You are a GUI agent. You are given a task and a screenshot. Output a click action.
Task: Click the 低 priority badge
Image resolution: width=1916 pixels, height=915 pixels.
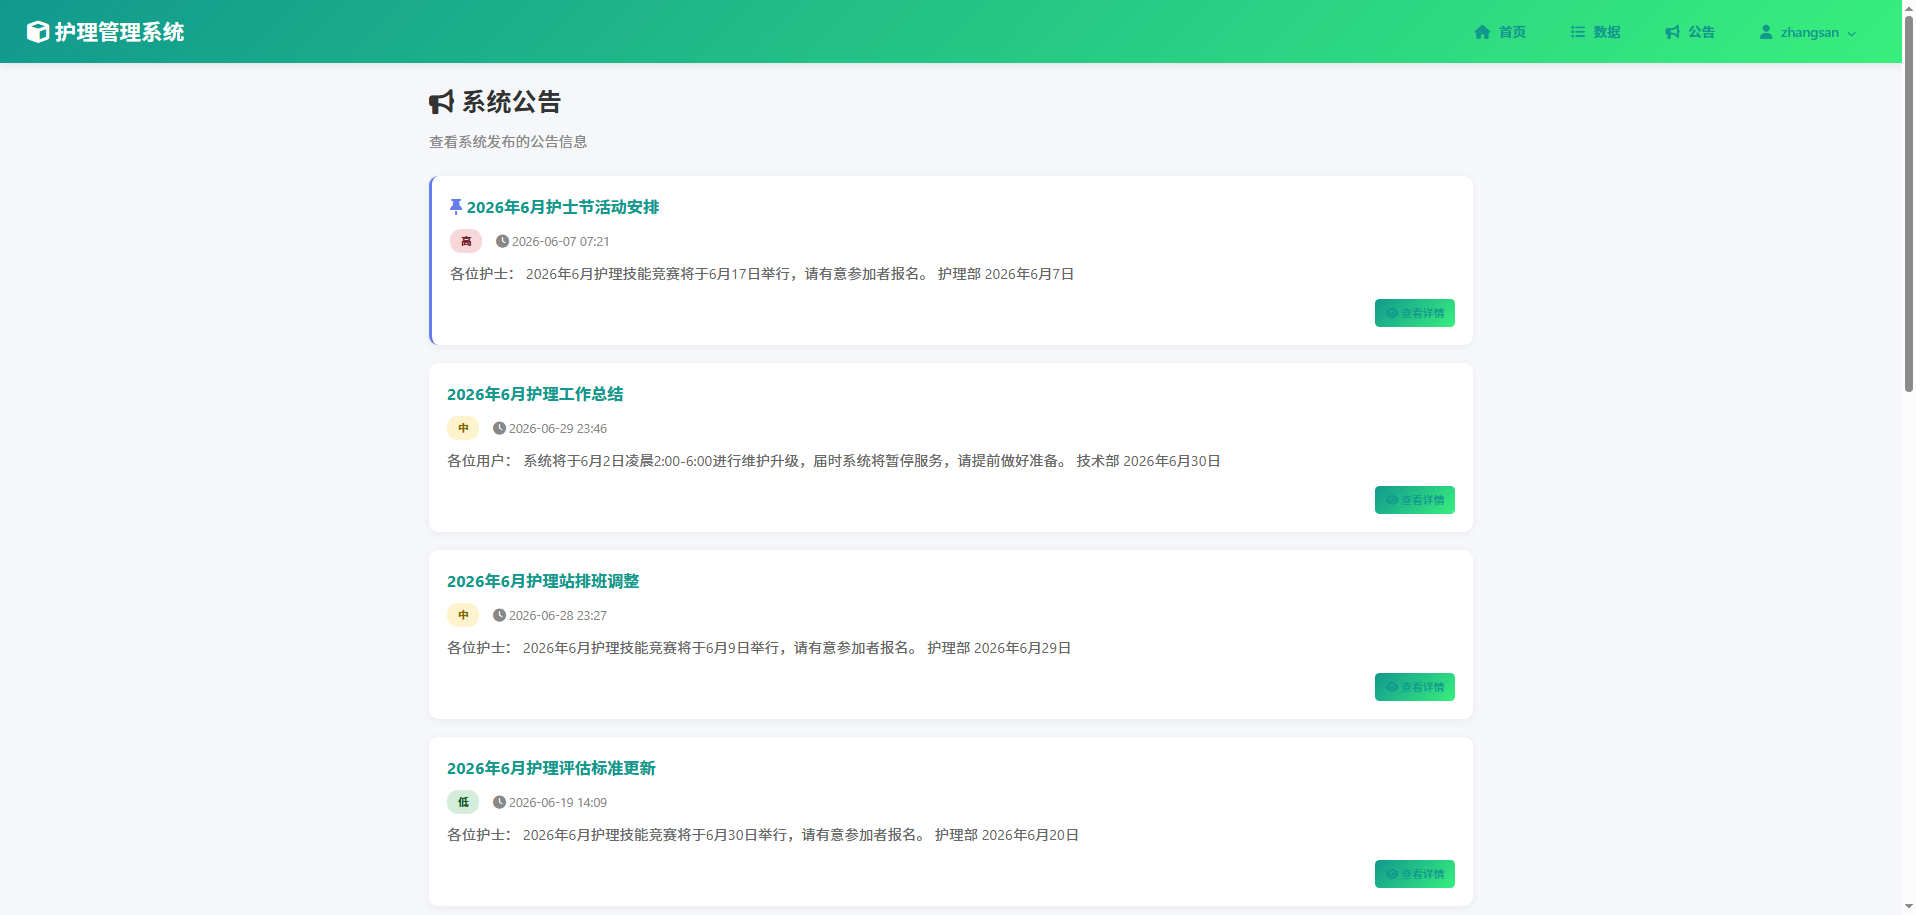(x=463, y=802)
